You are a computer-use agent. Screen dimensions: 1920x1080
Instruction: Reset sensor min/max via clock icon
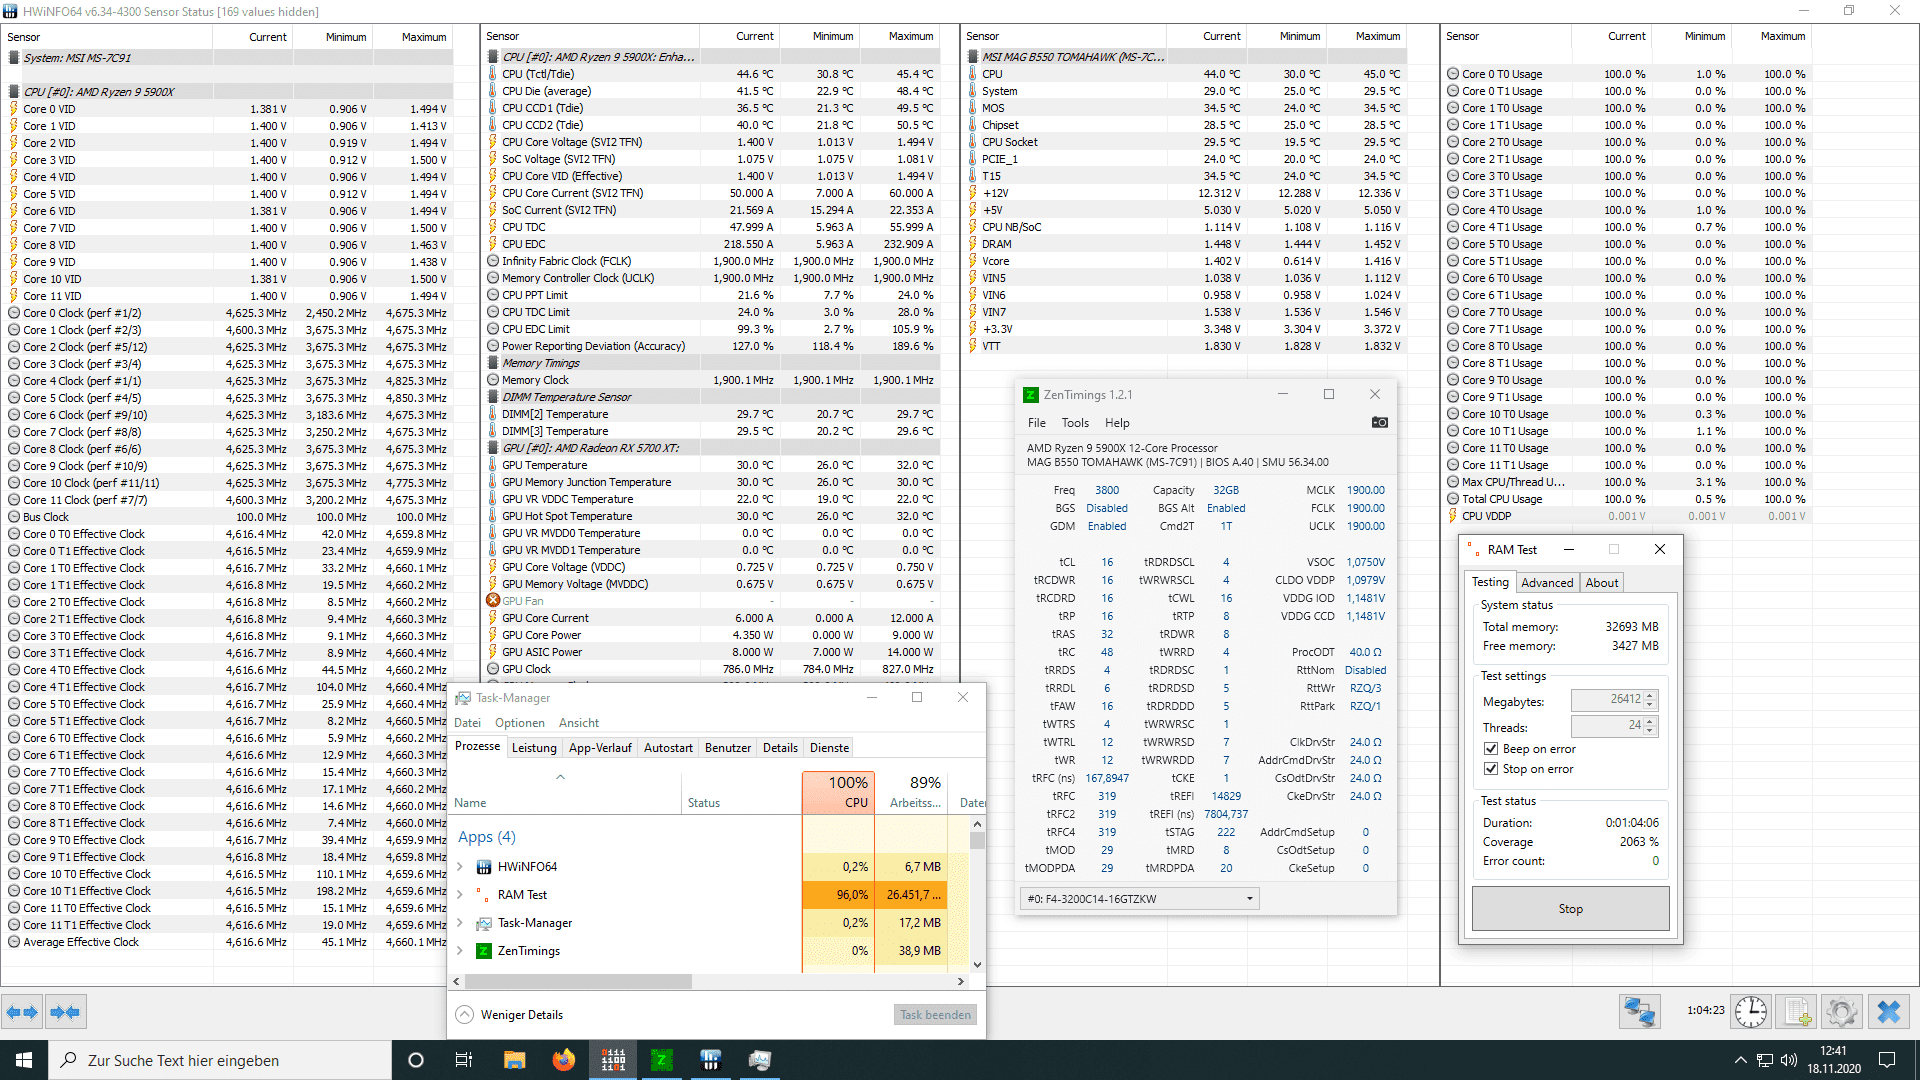pos(1750,1012)
